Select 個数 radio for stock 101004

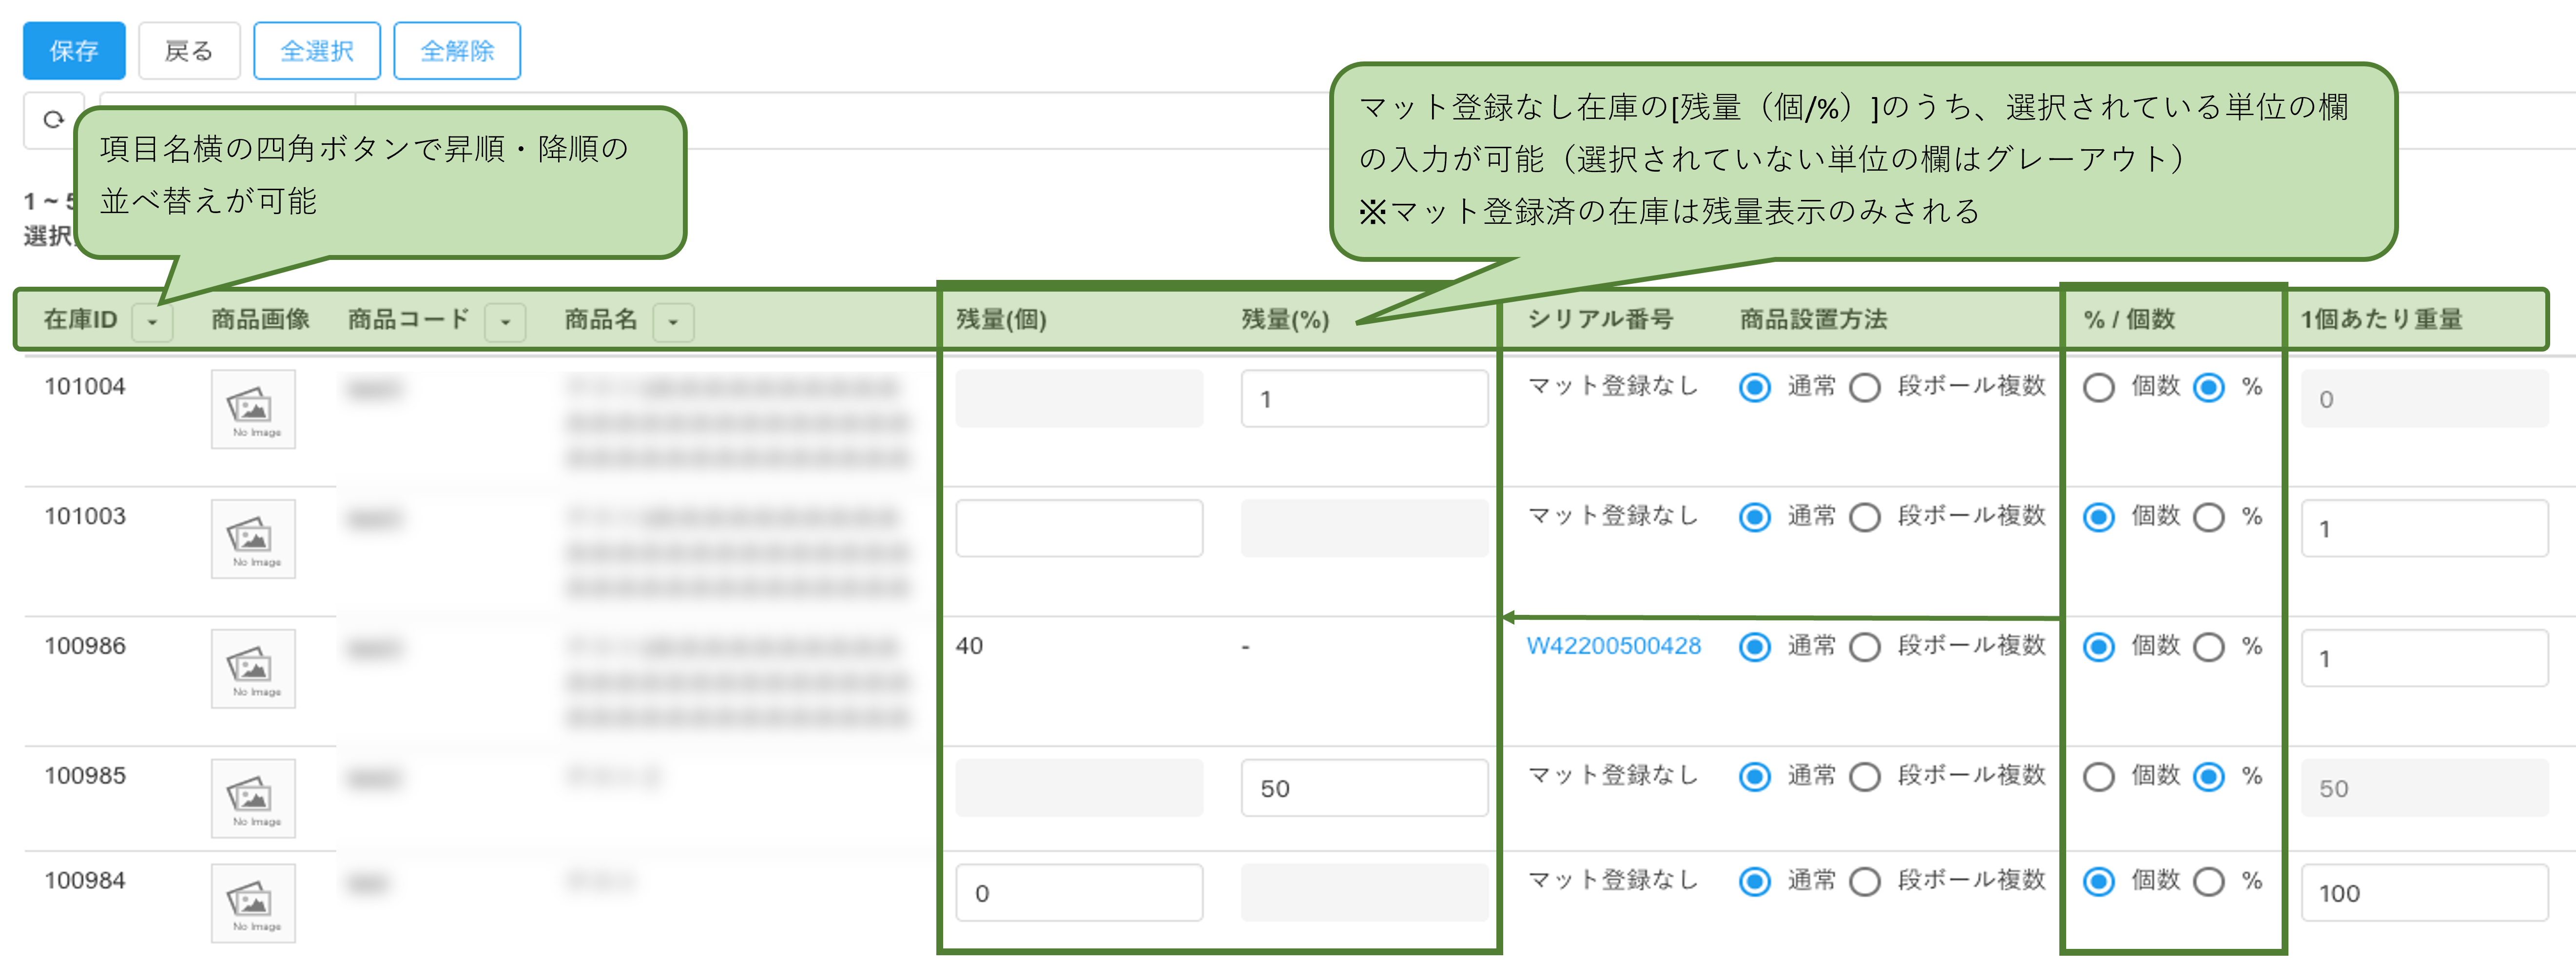(2098, 388)
